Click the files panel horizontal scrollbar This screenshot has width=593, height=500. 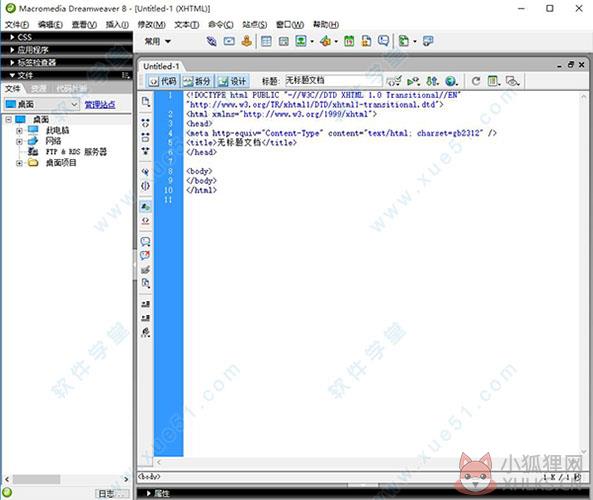tap(67, 479)
